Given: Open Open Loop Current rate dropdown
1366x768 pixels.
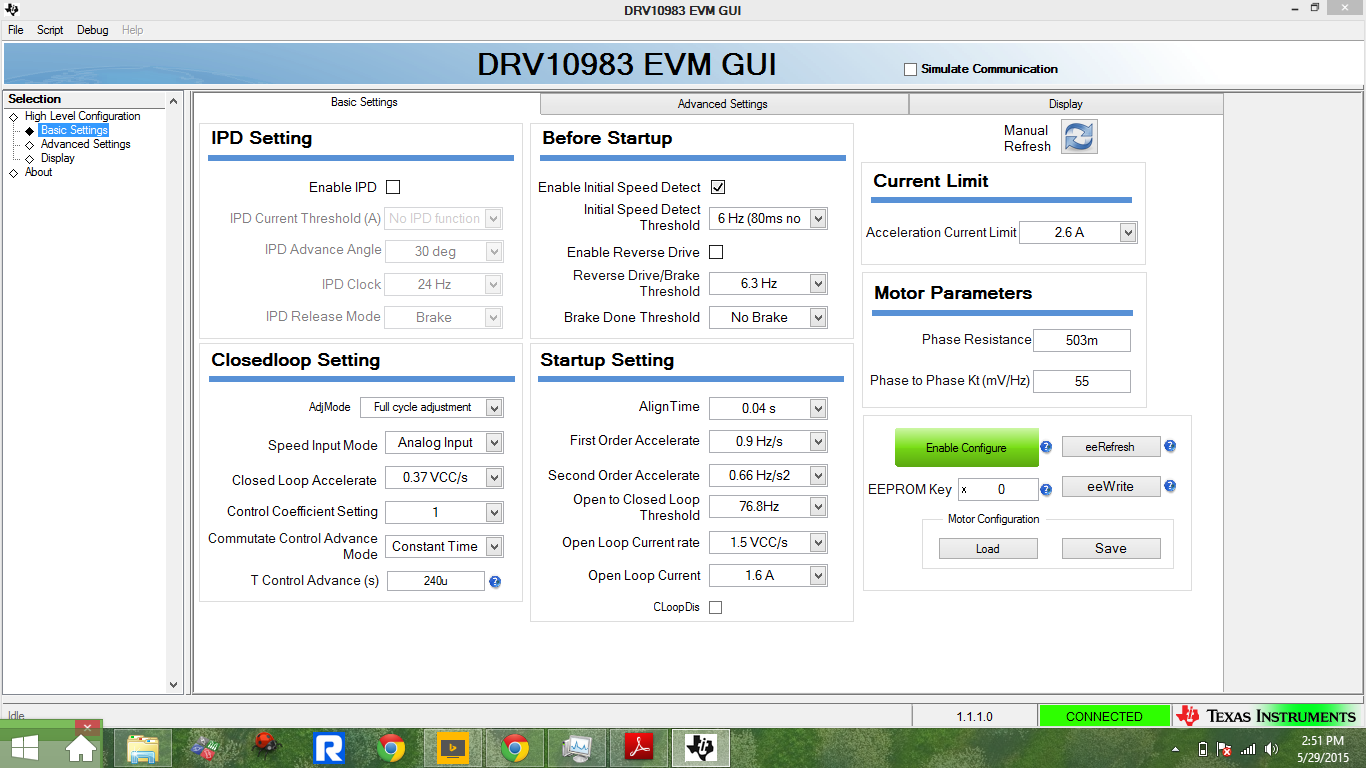Looking at the screenshot, I should point(818,542).
